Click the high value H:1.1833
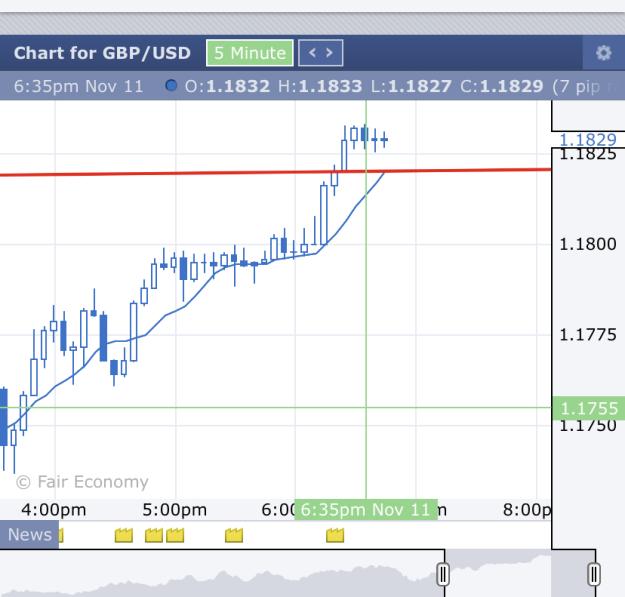This screenshot has height=597, width=625. pos(320,86)
